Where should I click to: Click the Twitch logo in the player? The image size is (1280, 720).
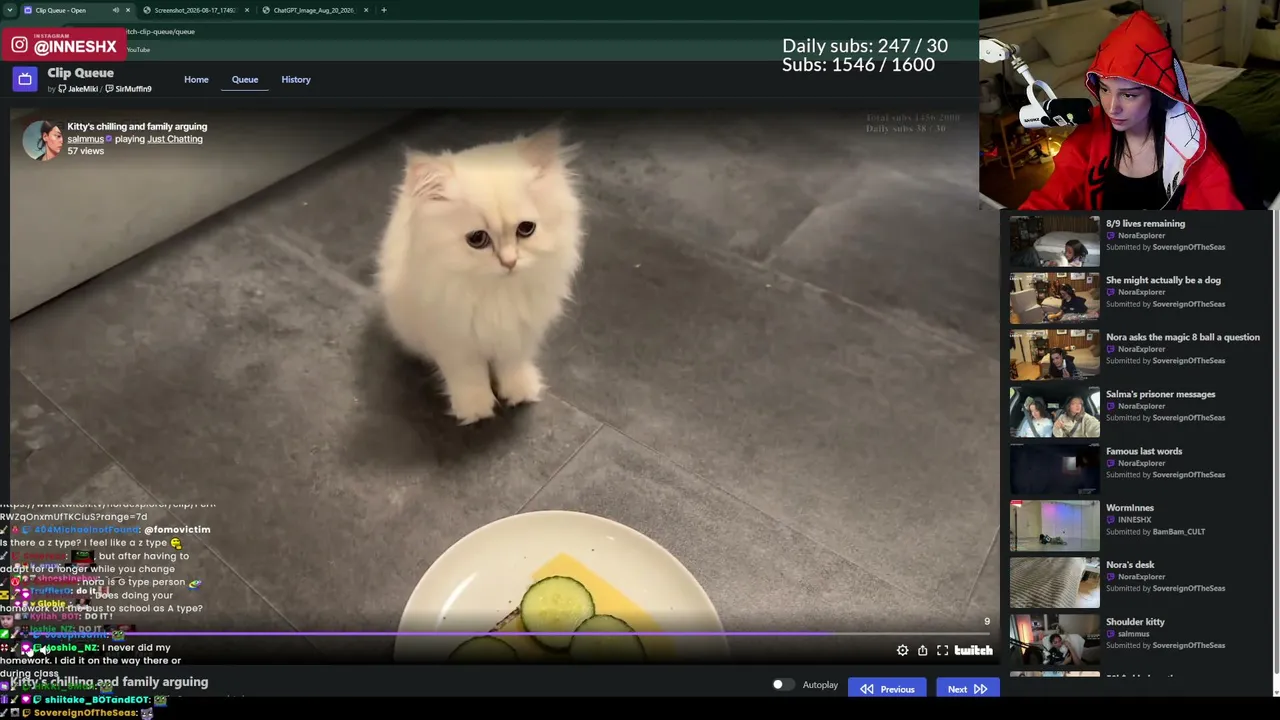click(973, 651)
